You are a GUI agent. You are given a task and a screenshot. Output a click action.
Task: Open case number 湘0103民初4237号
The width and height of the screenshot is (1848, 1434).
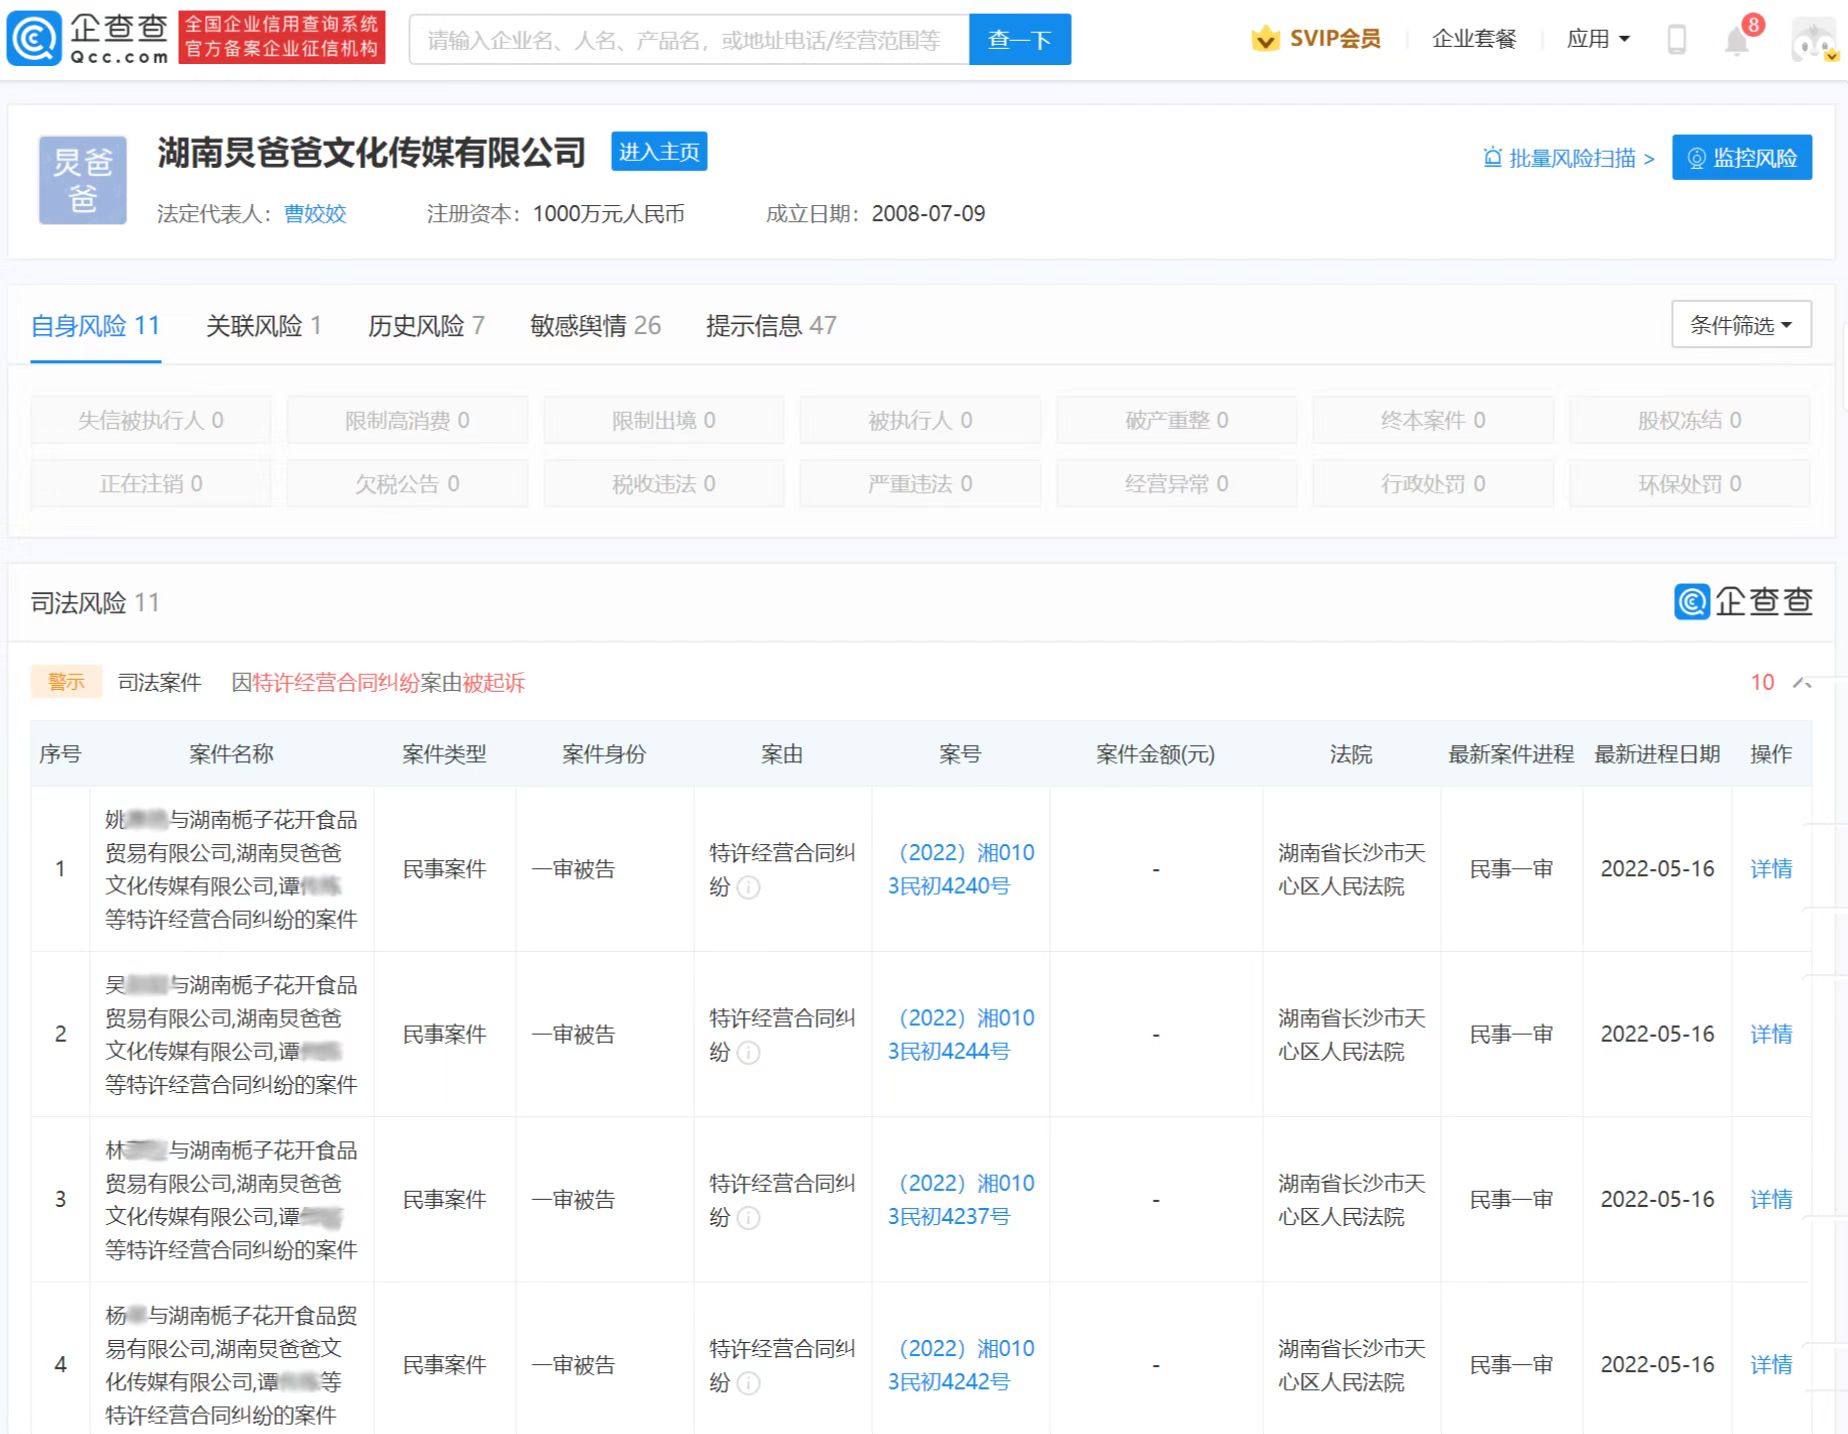point(960,1199)
